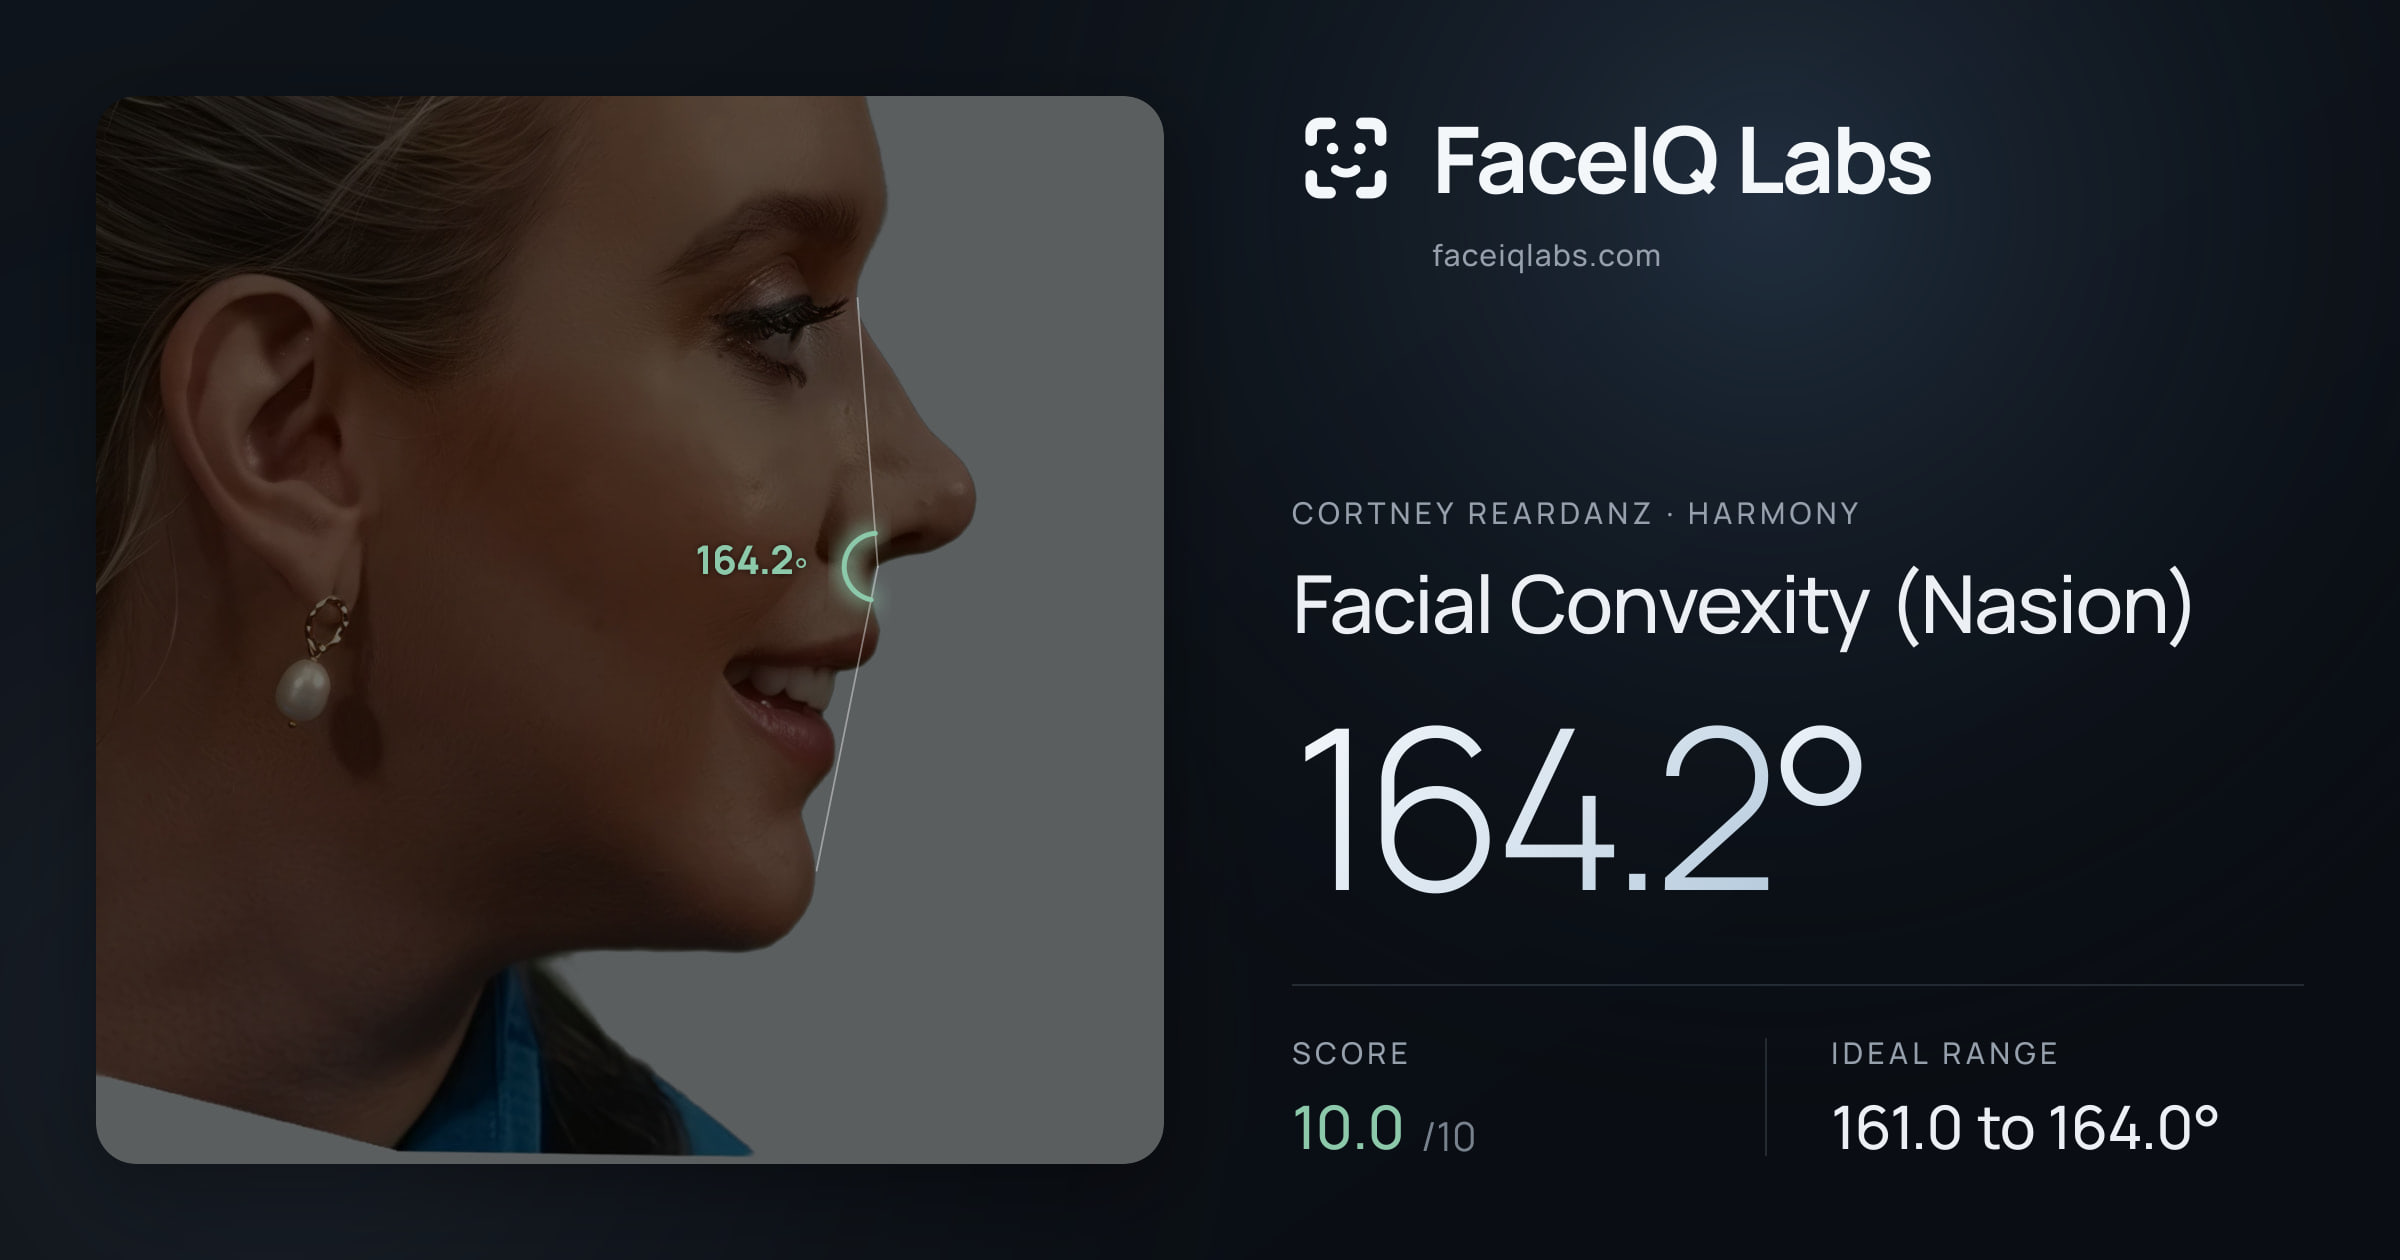The height and width of the screenshot is (1260, 2400).
Task: Click the 10.0 score value
Action: pos(1348,1127)
